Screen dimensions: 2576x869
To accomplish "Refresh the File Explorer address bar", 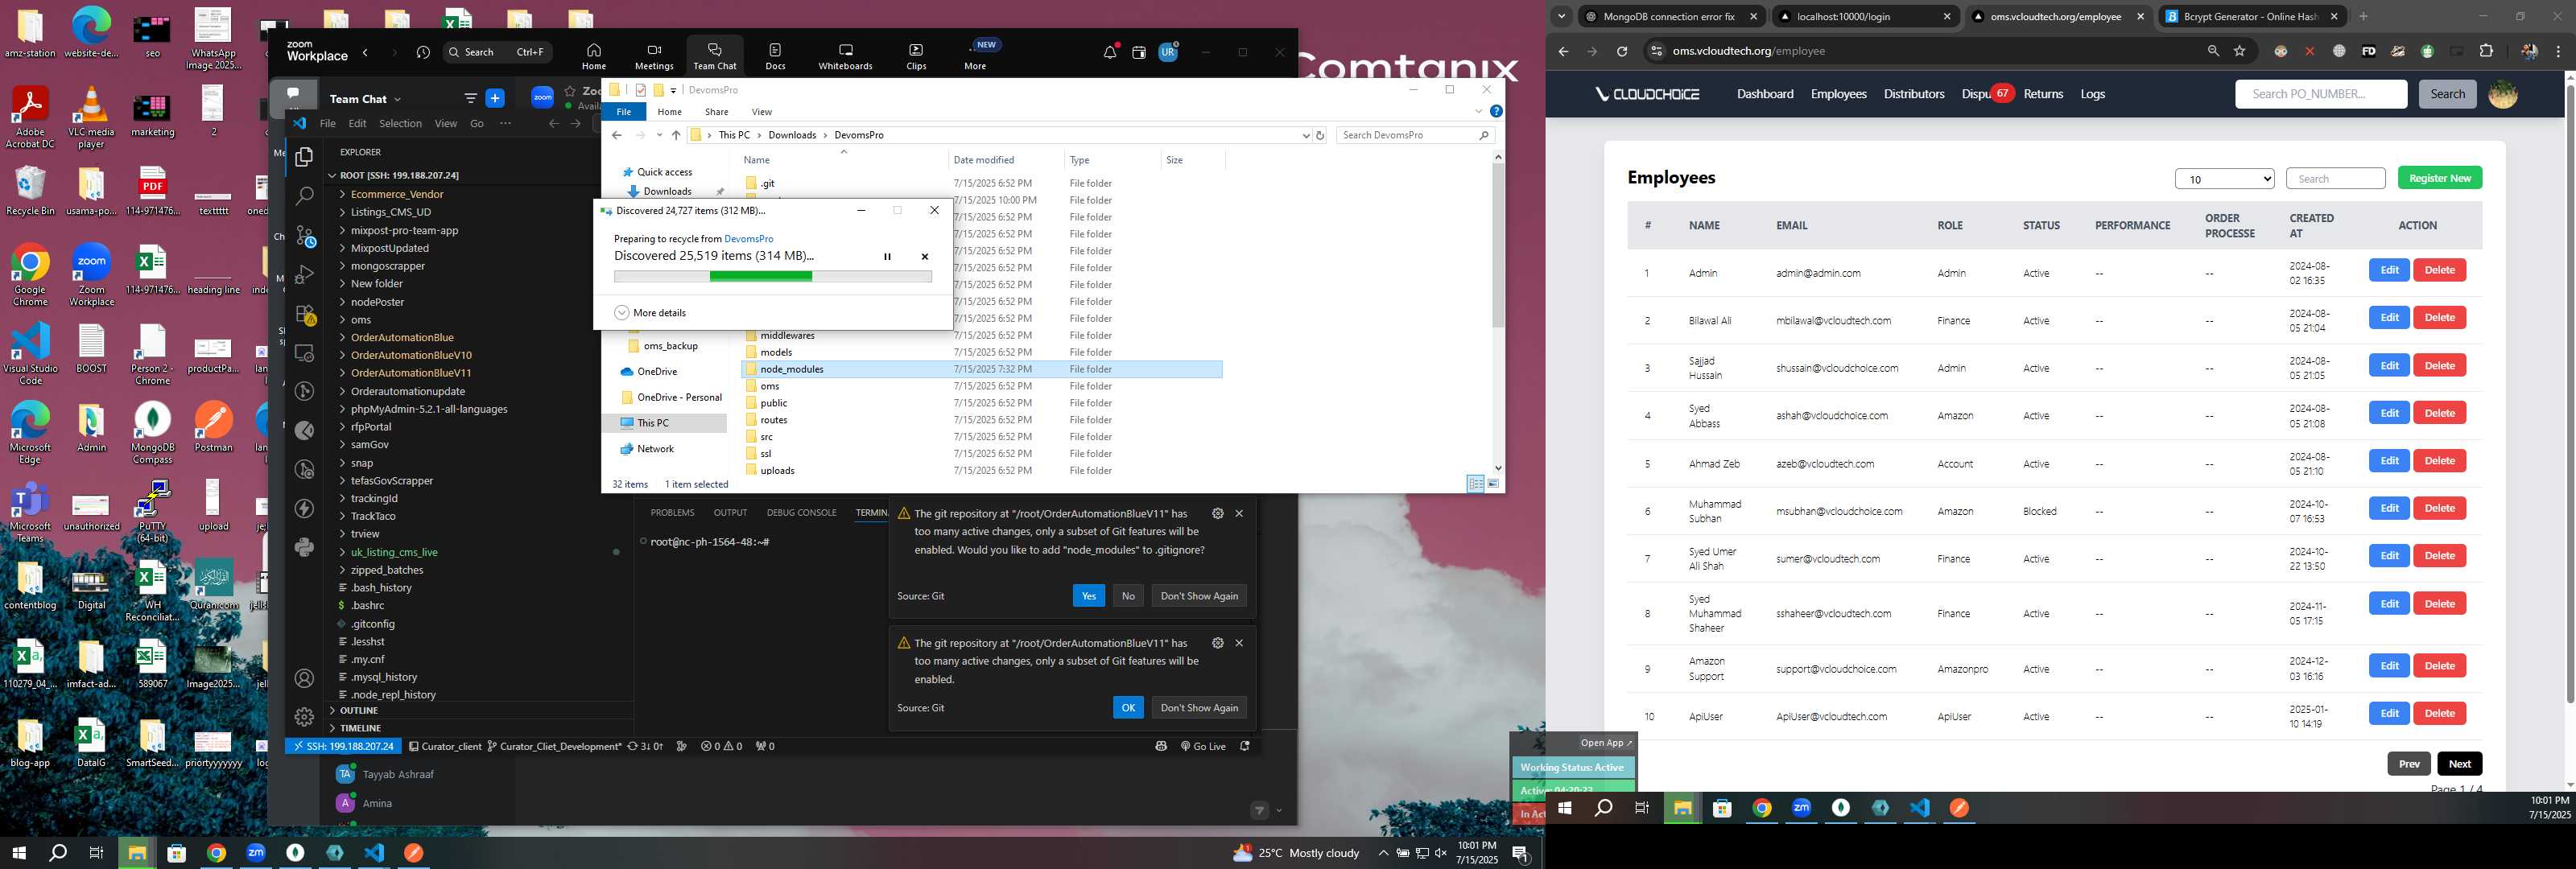I will click(1320, 135).
